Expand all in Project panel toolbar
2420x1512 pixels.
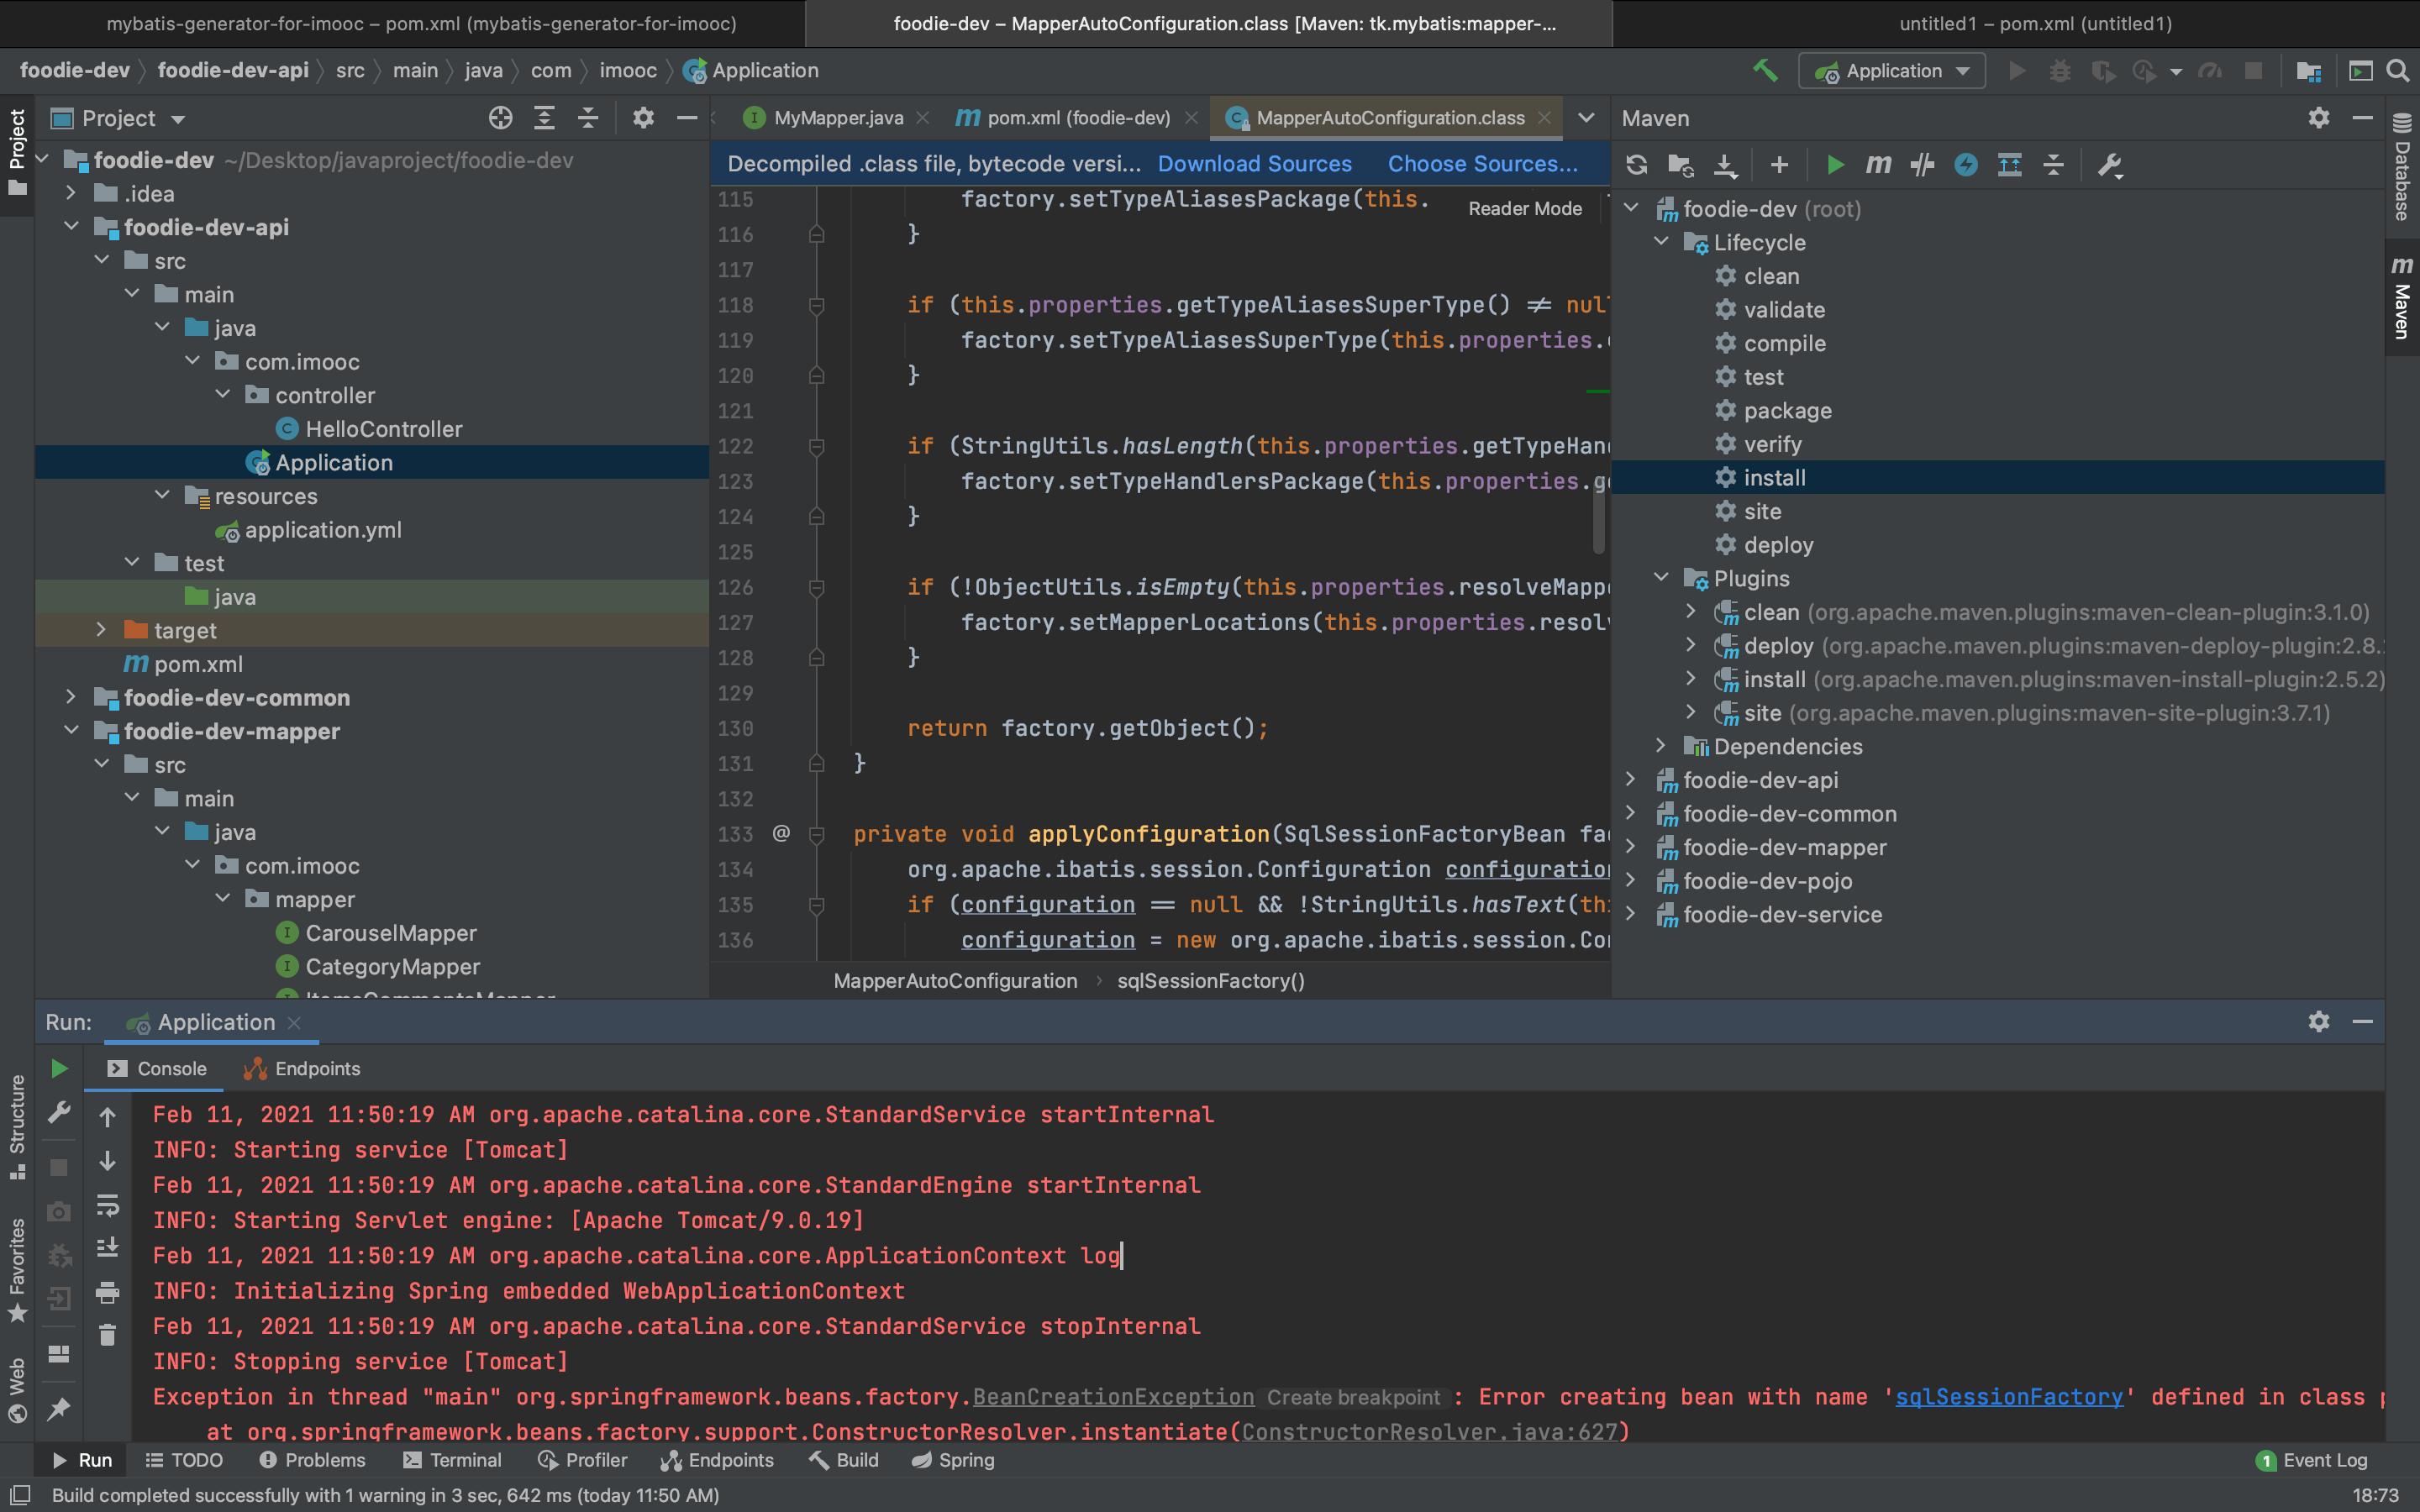(544, 118)
